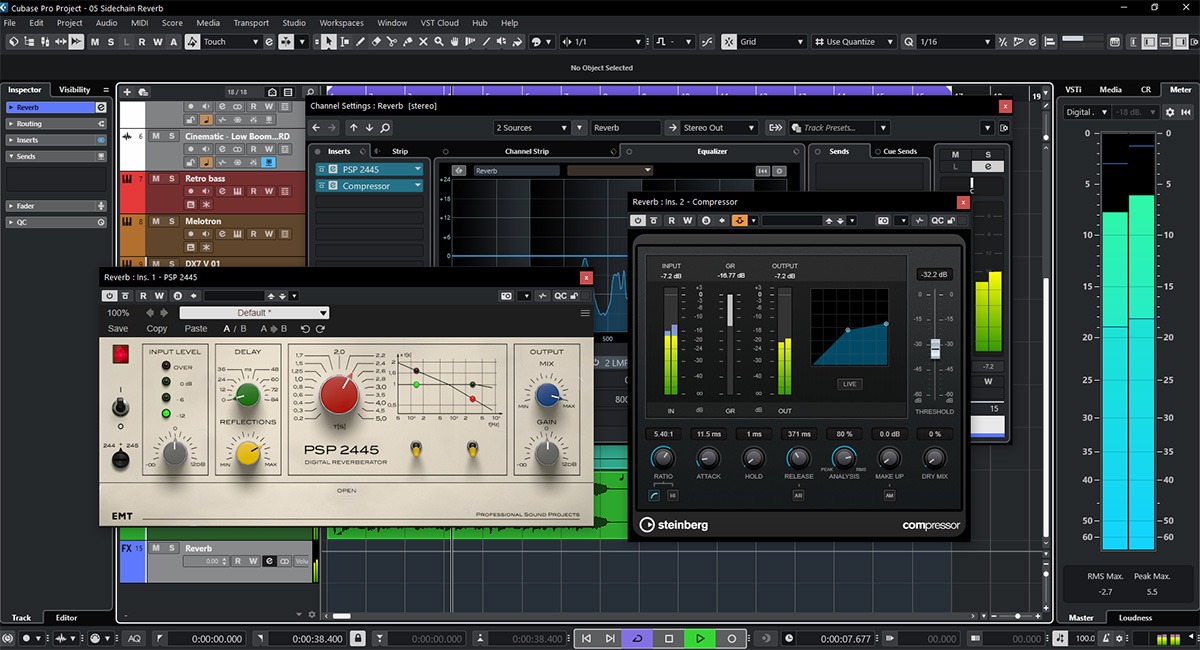Click the Stop transport button
The height and width of the screenshot is (650, 1200).
coord(669,638)
